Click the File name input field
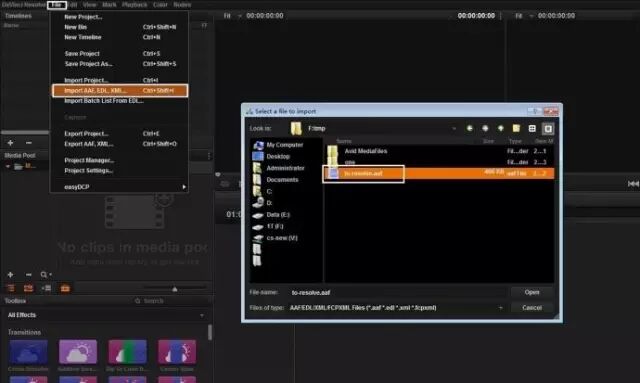 click(x=397, y=292)
